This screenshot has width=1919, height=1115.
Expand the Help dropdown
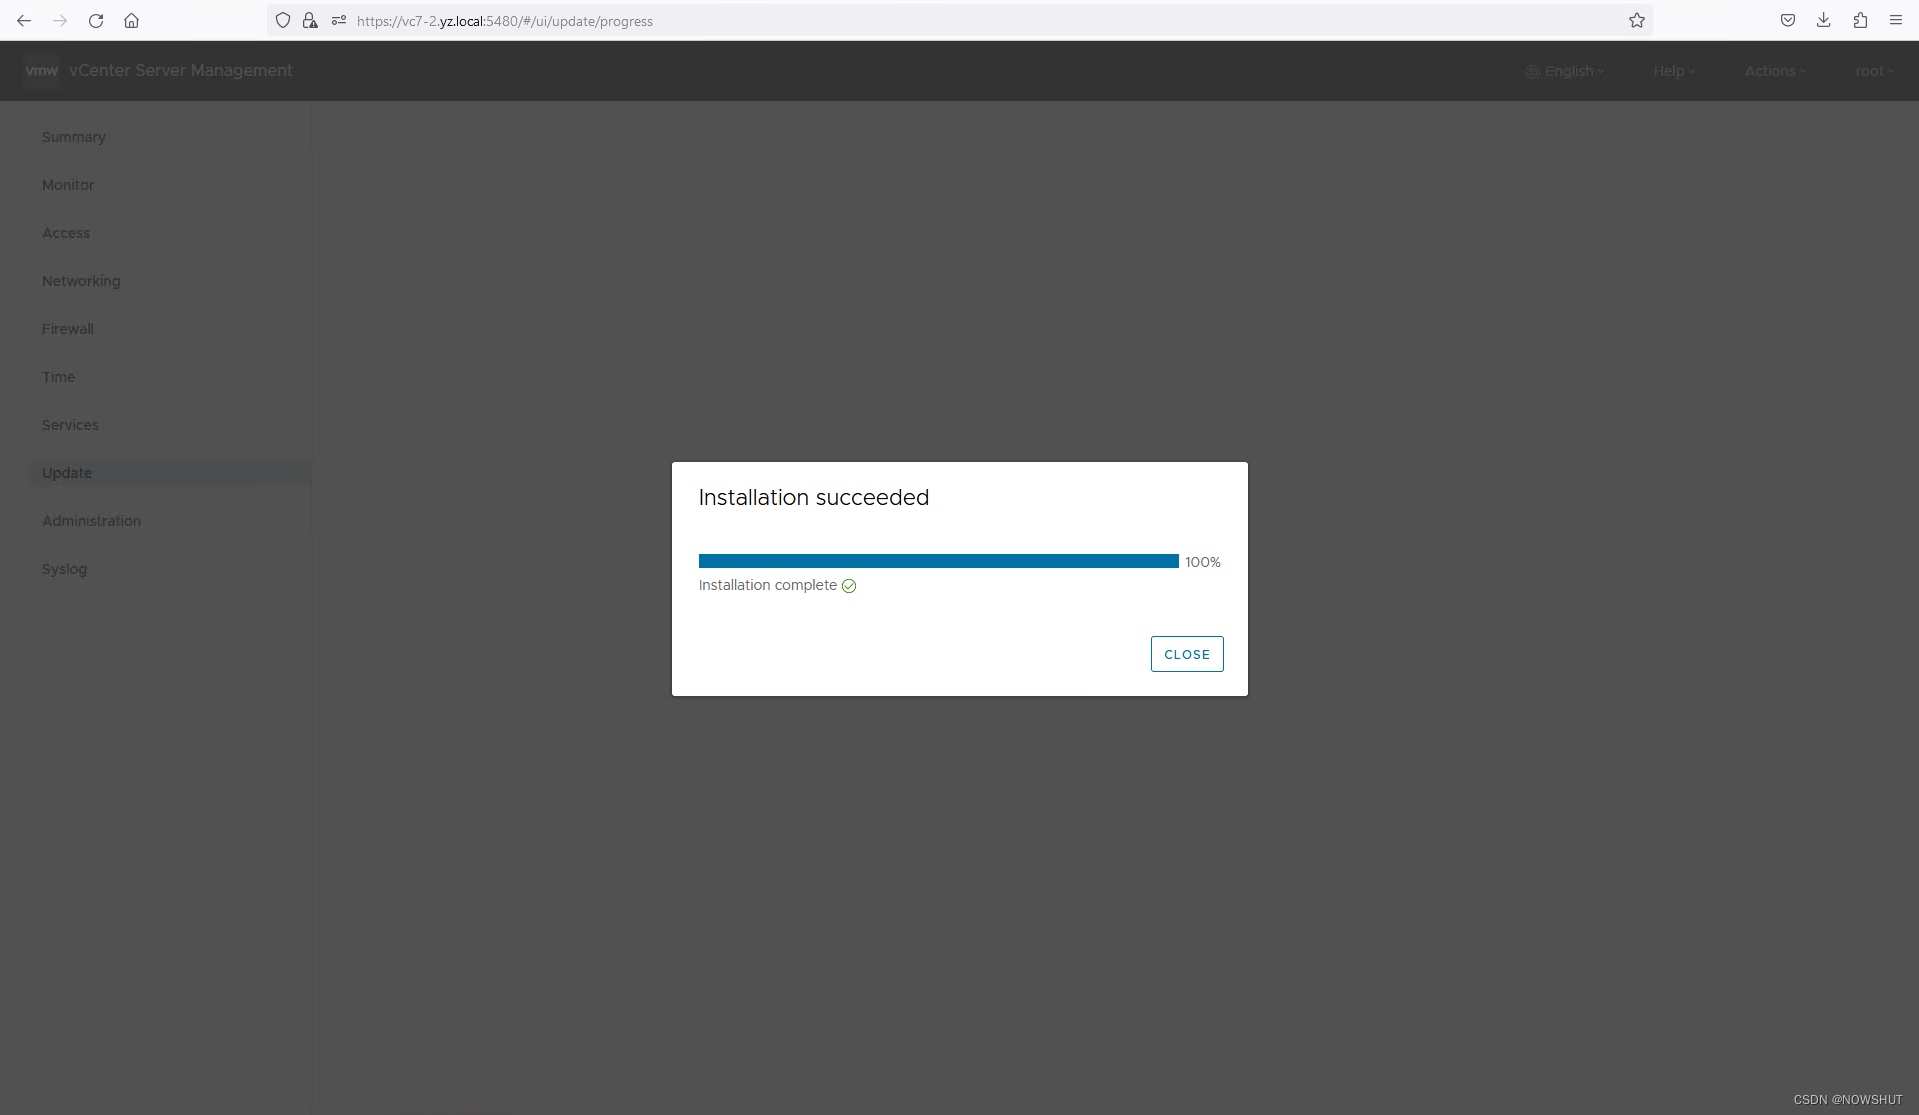pyautogui.click(x=1673, y=70)
